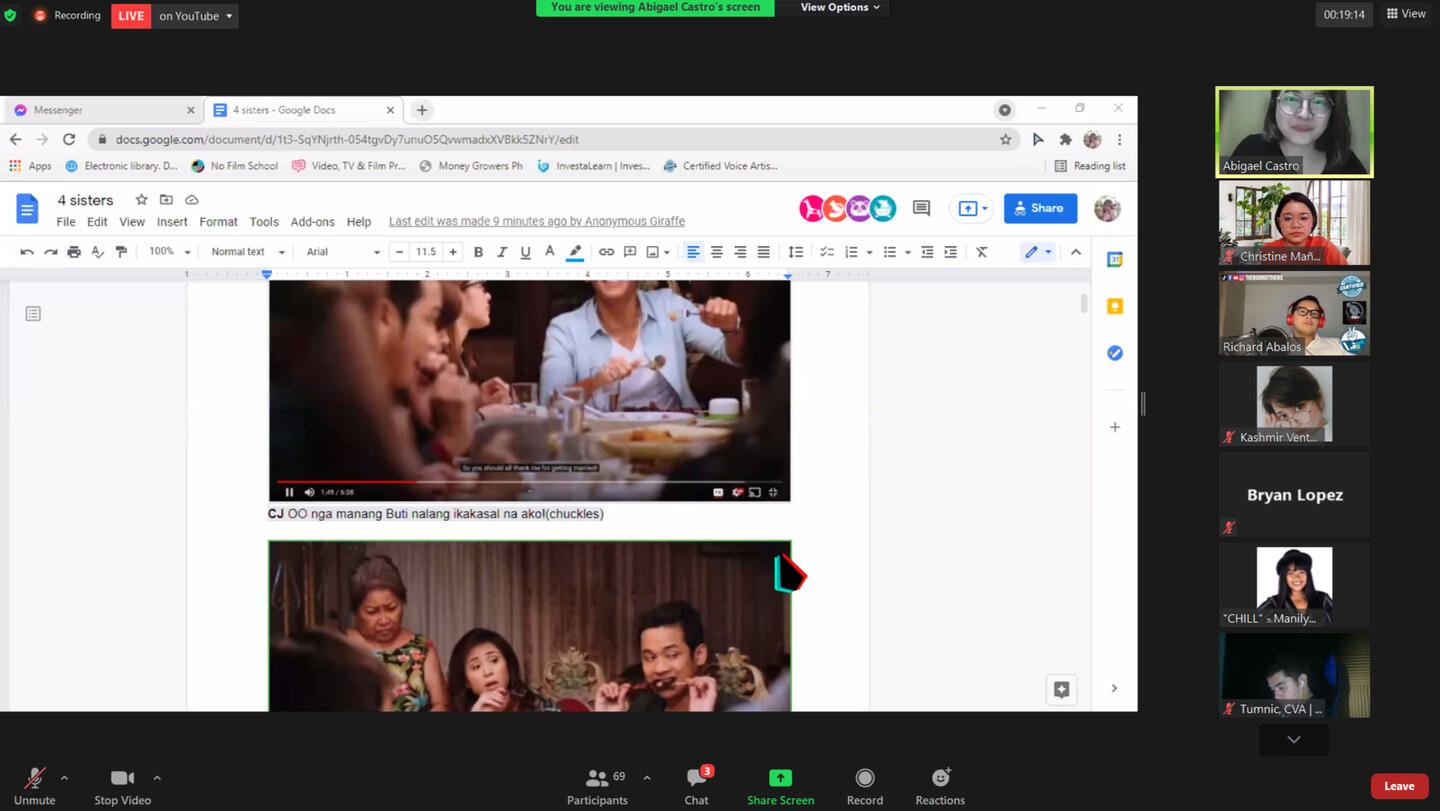
Task: Clear formatting on selected text
Action: pos(982,252)
